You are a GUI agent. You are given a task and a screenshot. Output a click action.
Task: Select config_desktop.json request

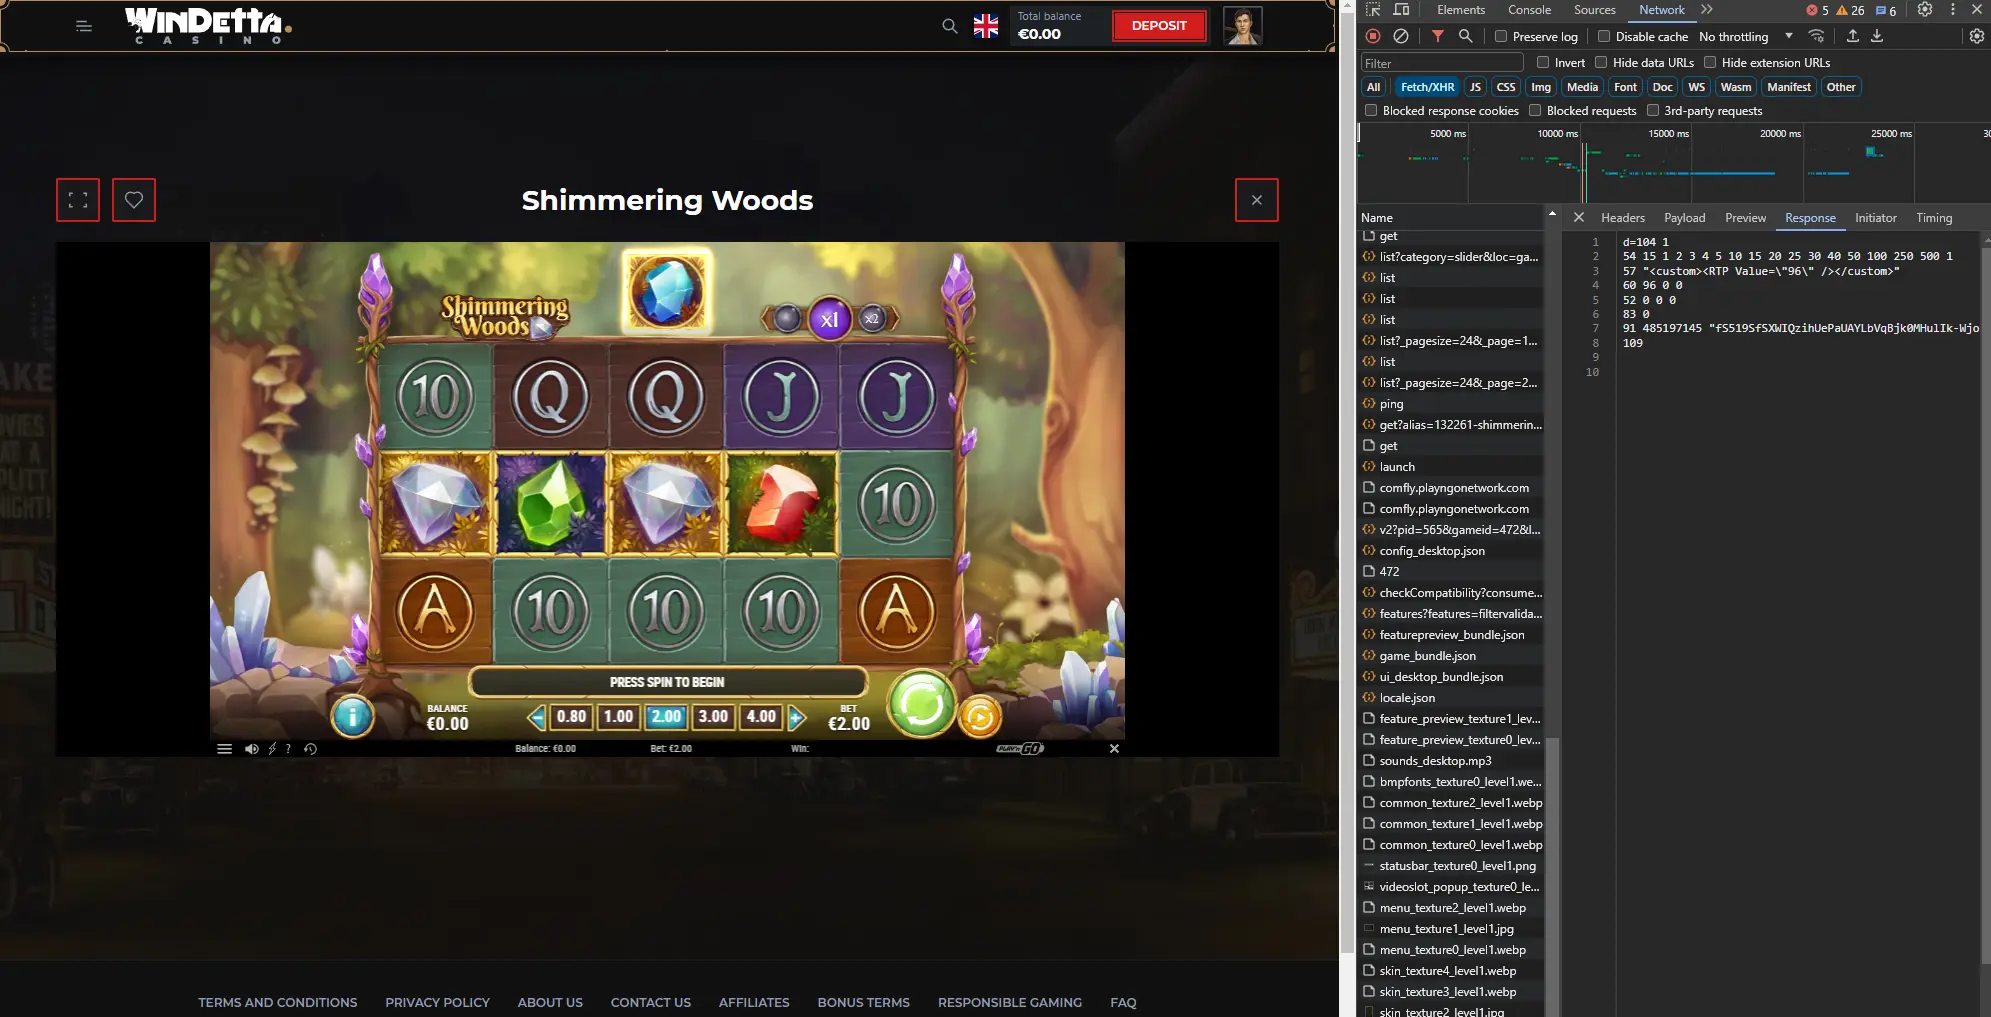[x=1452, y=551]
